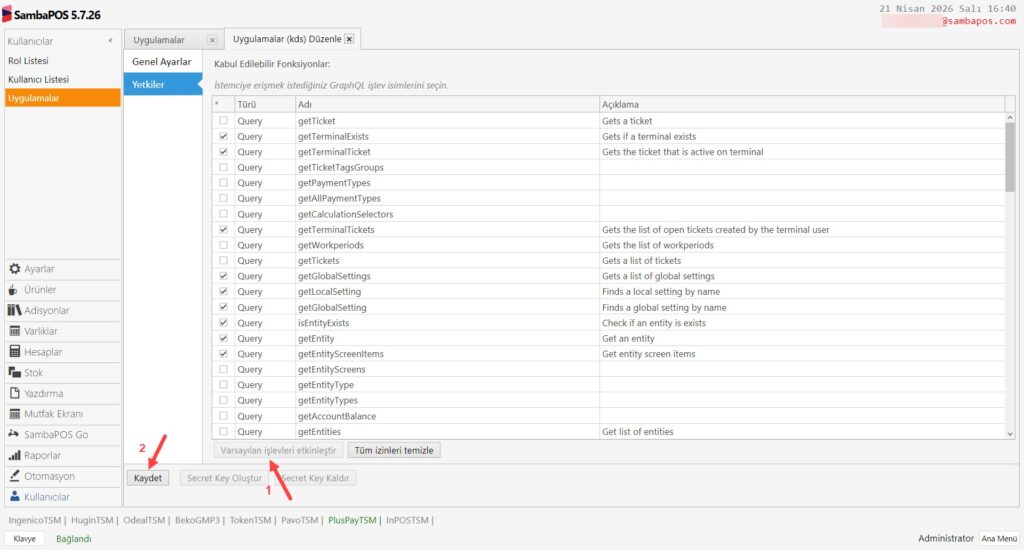Viewport: 1024px width, 550px height.
Task: Click scrollbar down arrow in function list
Action: coord(1010,434)
